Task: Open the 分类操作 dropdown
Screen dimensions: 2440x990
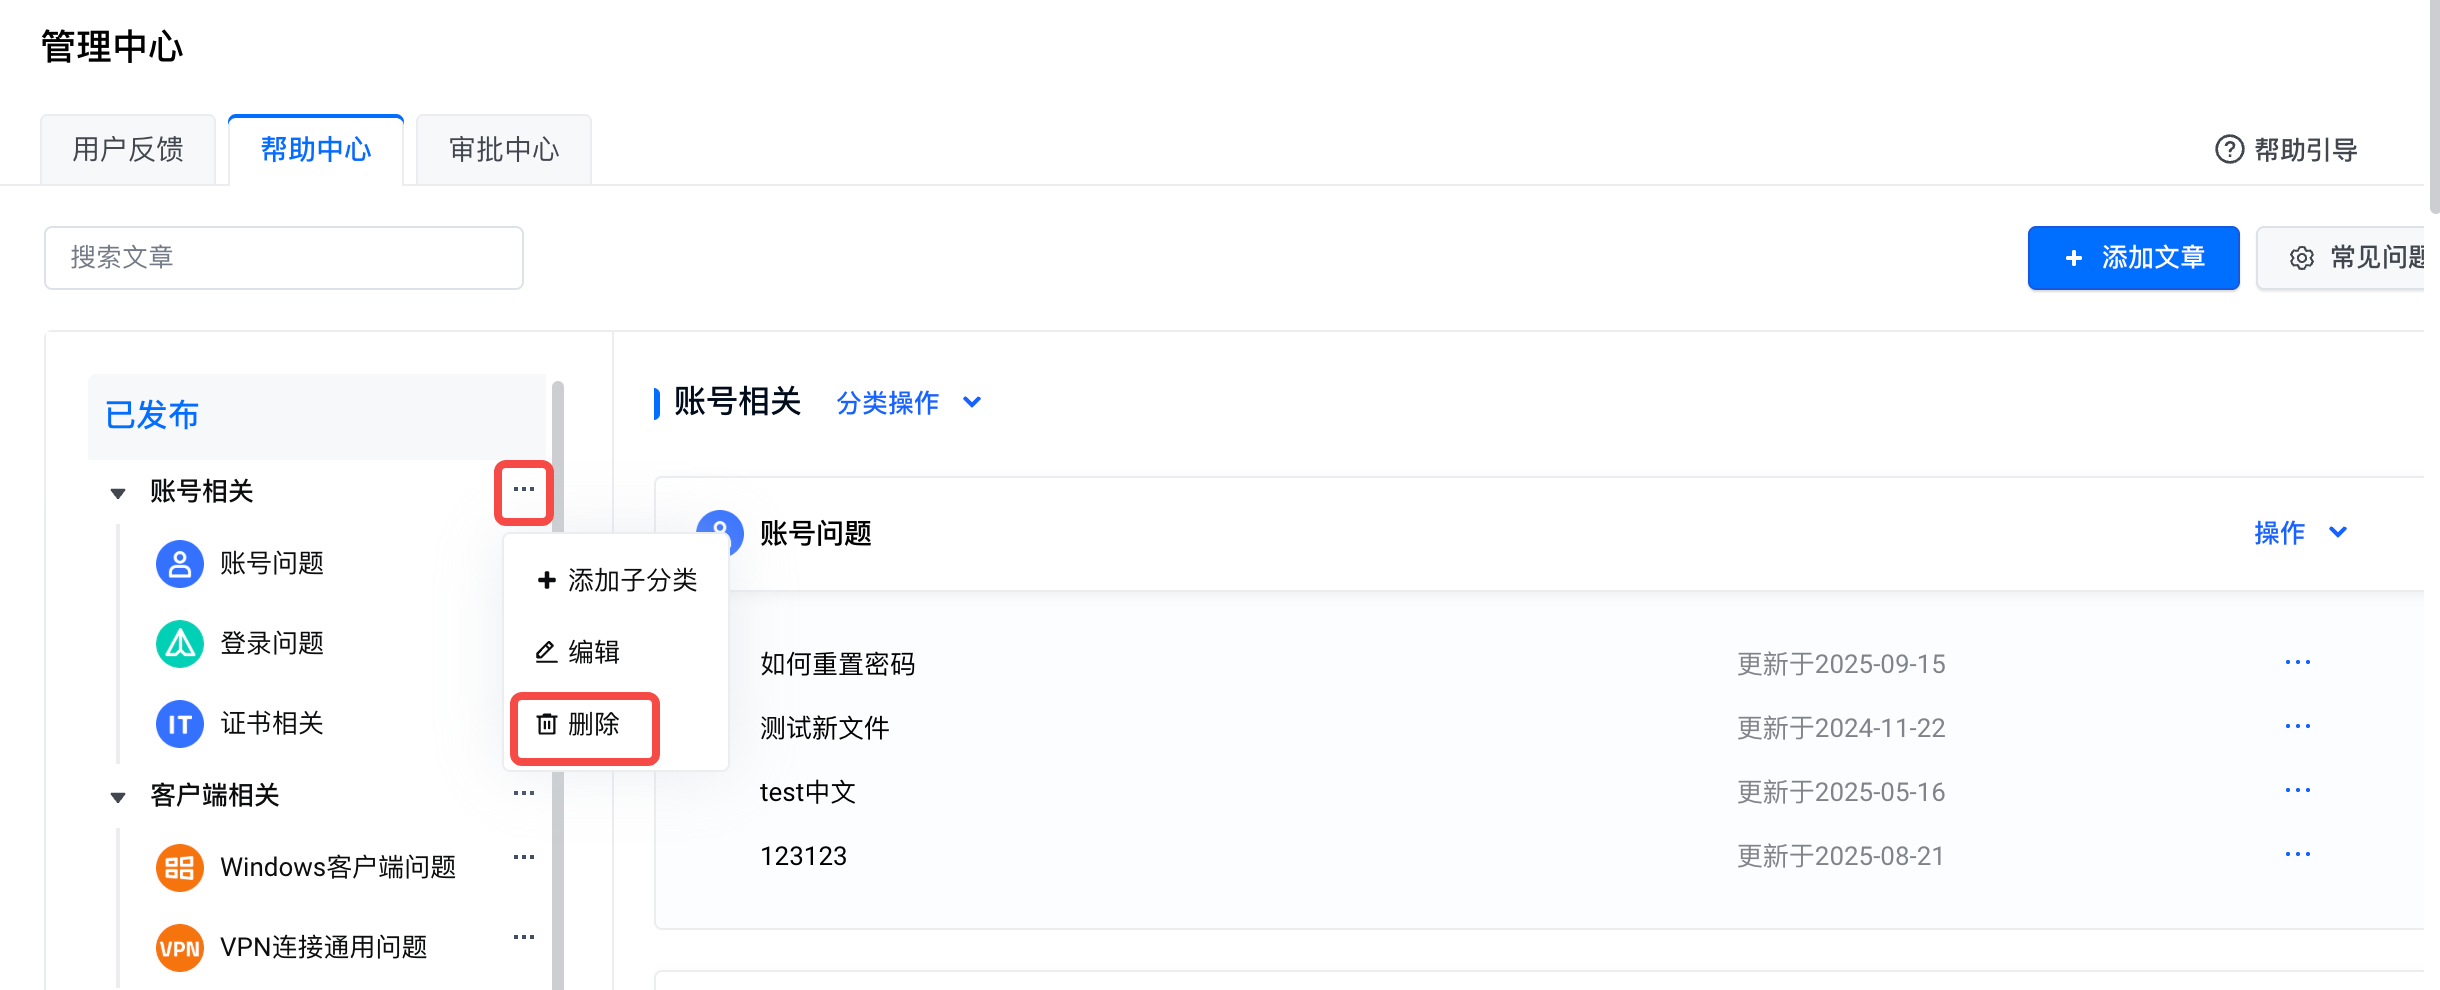Action: point(909,403)
